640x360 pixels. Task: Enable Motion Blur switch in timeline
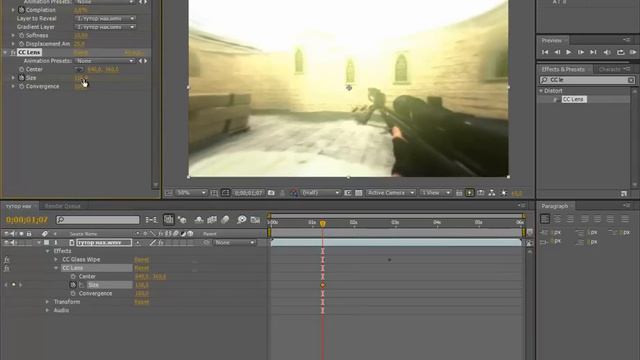tap(225, 220)
